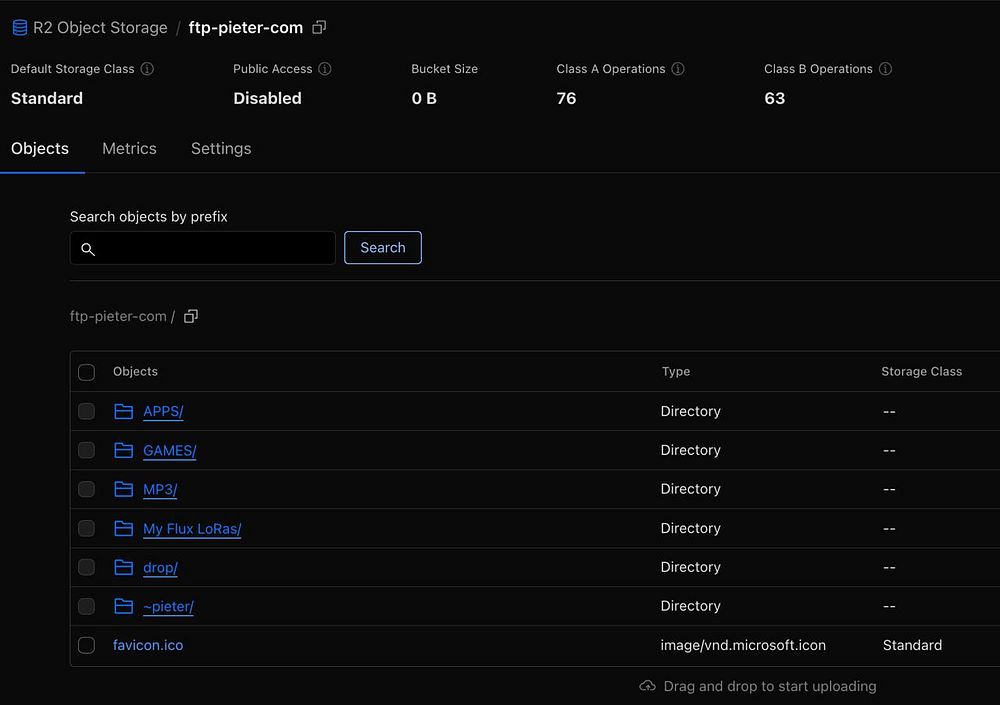1000x705 pixels.
Task: Copy the ftp-pieter-com/ path icon
Action: [191, 316]
